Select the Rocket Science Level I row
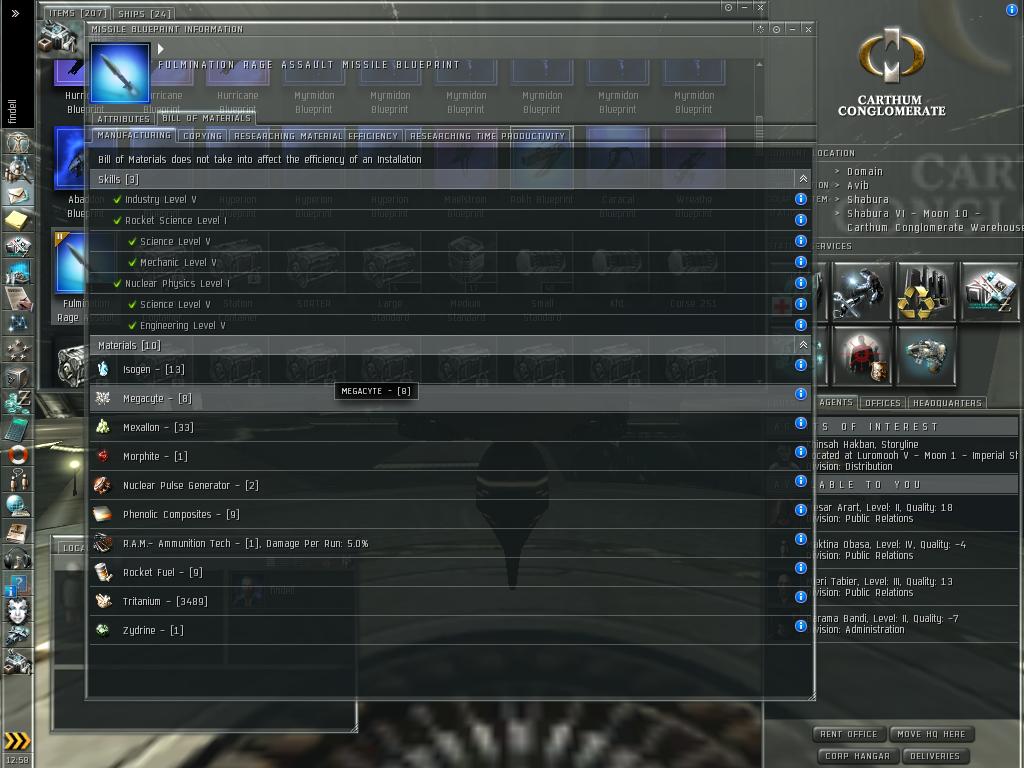The height and width of the screenshot is (768, 1024). coord(450,220)
